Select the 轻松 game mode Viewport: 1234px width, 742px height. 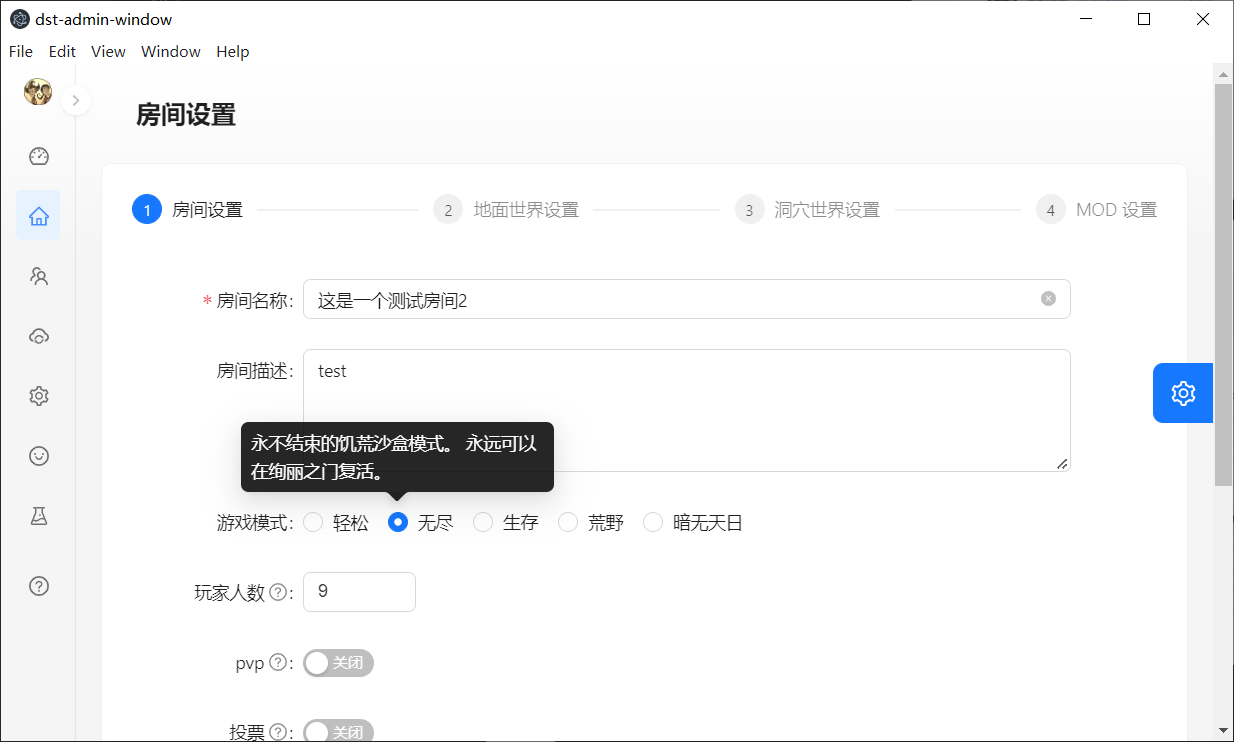tap(336, 522)
